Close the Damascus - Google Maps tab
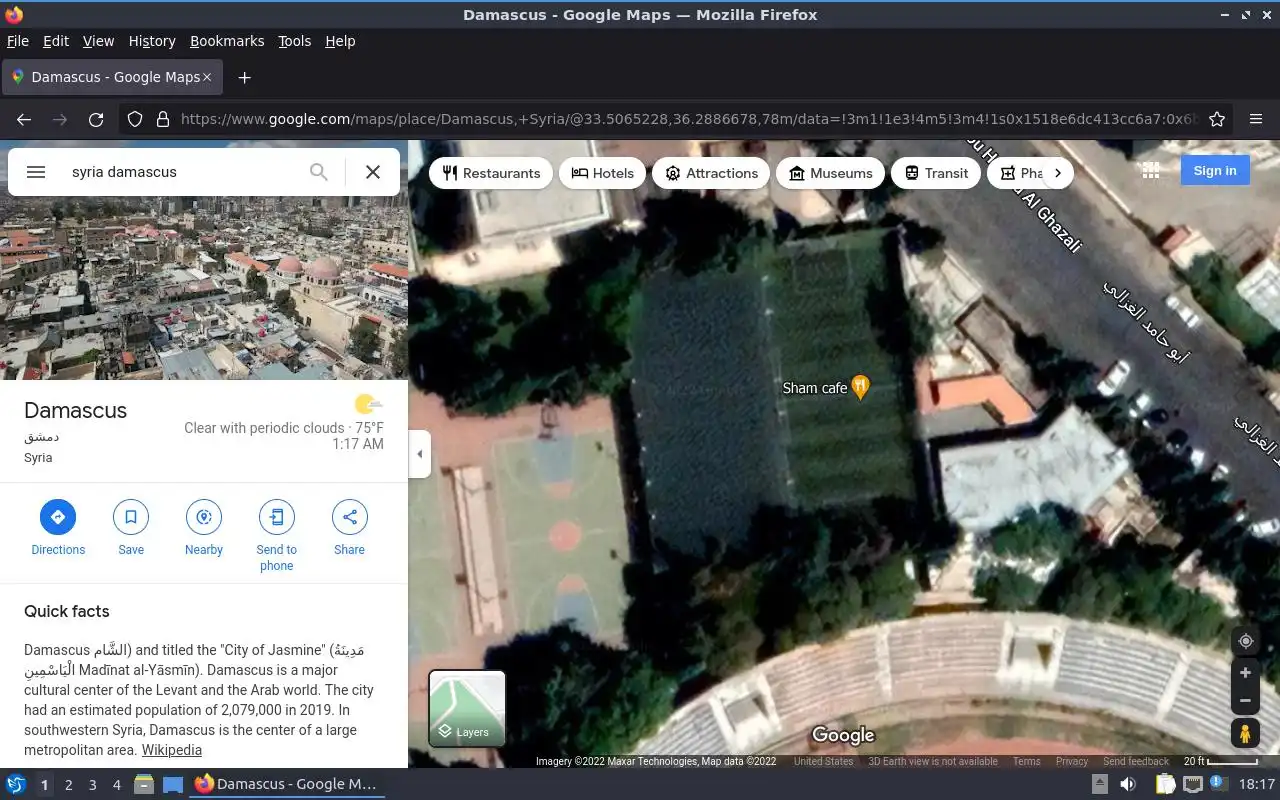The image size is (1280, 800). [207, 77]
